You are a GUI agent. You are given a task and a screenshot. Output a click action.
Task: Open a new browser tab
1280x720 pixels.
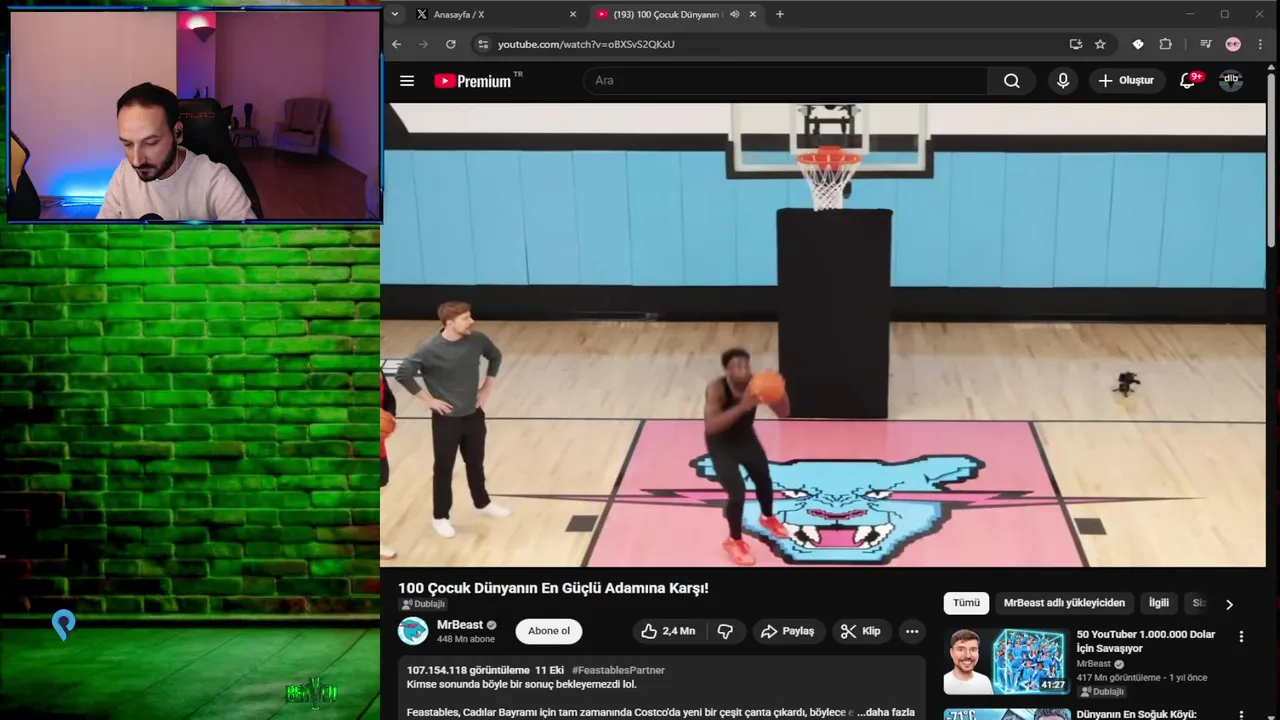point(780,14)
